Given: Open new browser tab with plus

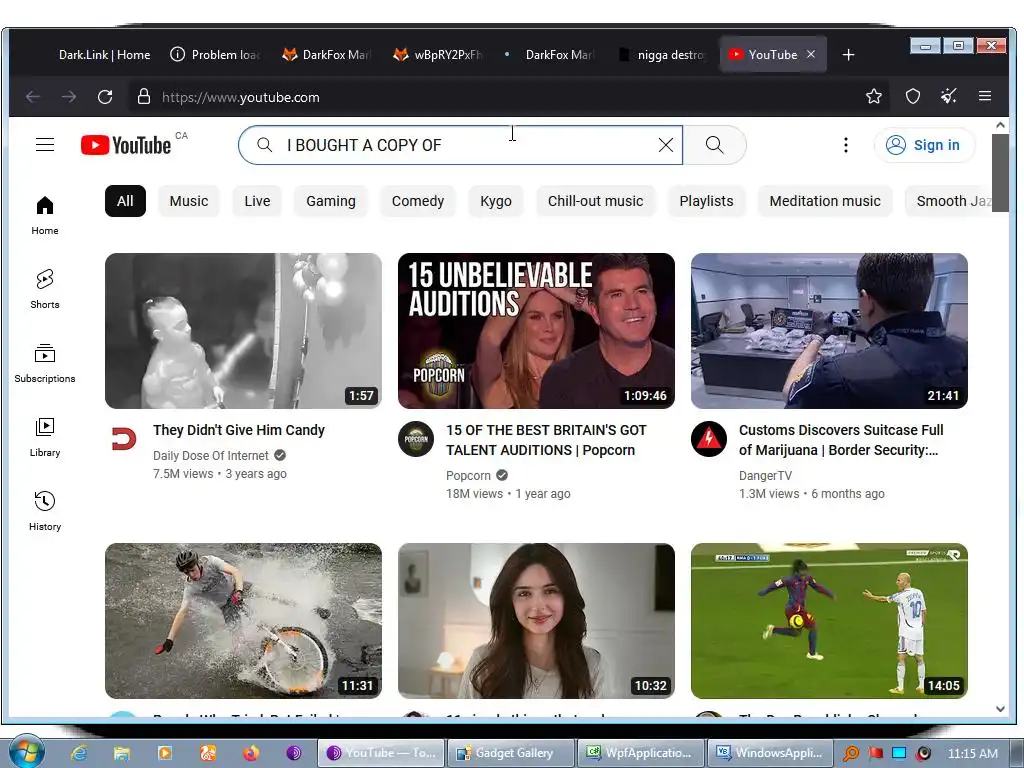Looking at the screenshot, I should [x=848, y=55].
